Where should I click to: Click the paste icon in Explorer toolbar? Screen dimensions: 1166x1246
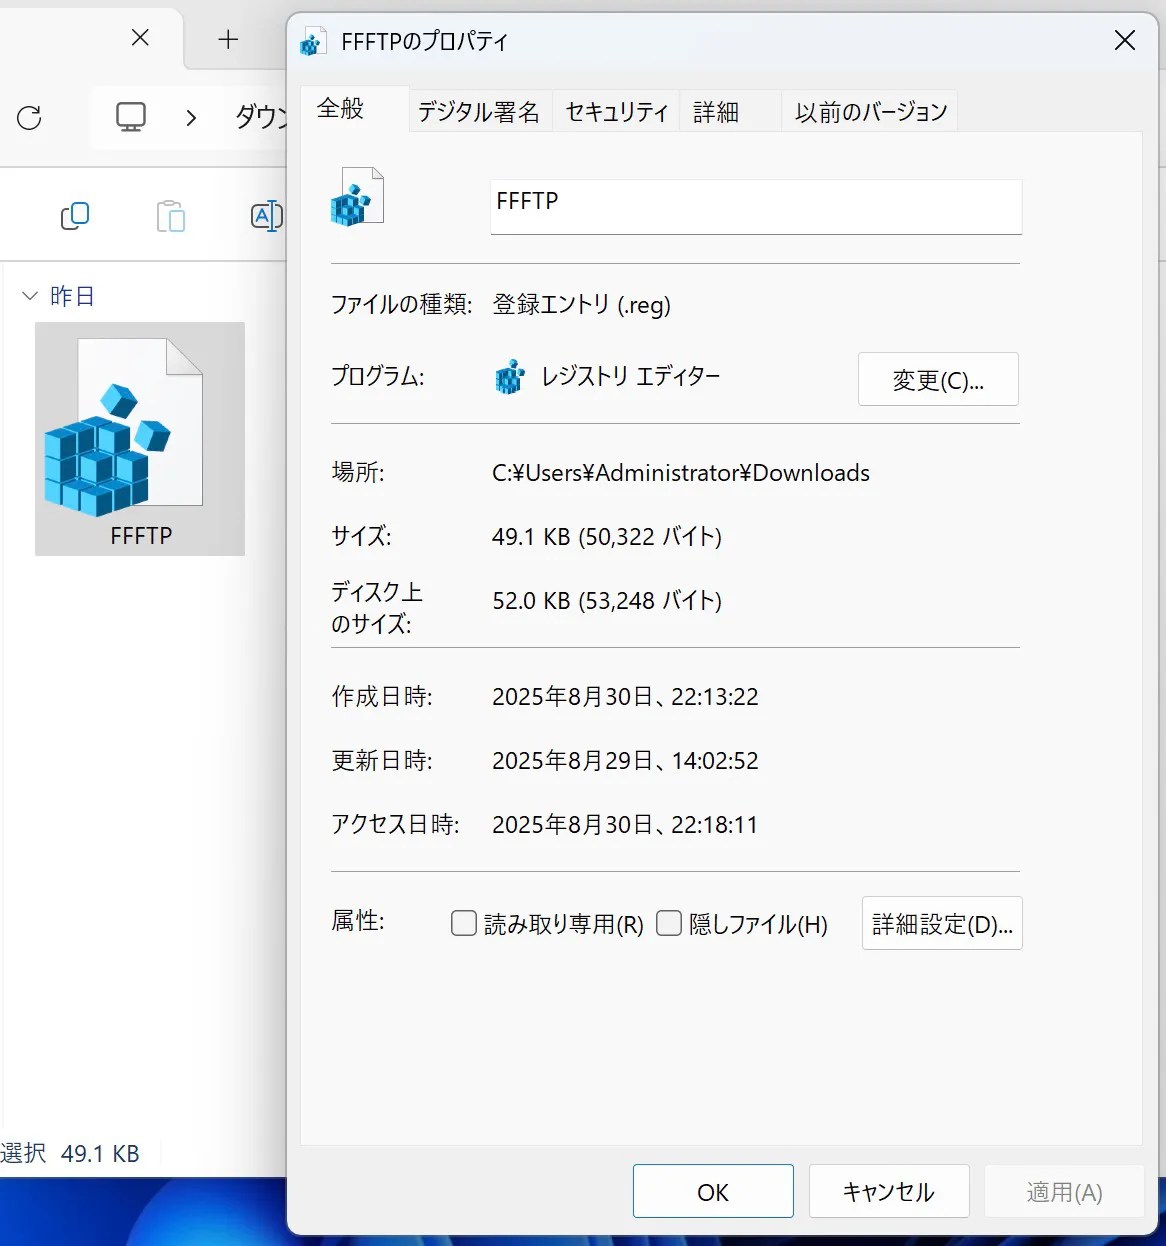171,216
